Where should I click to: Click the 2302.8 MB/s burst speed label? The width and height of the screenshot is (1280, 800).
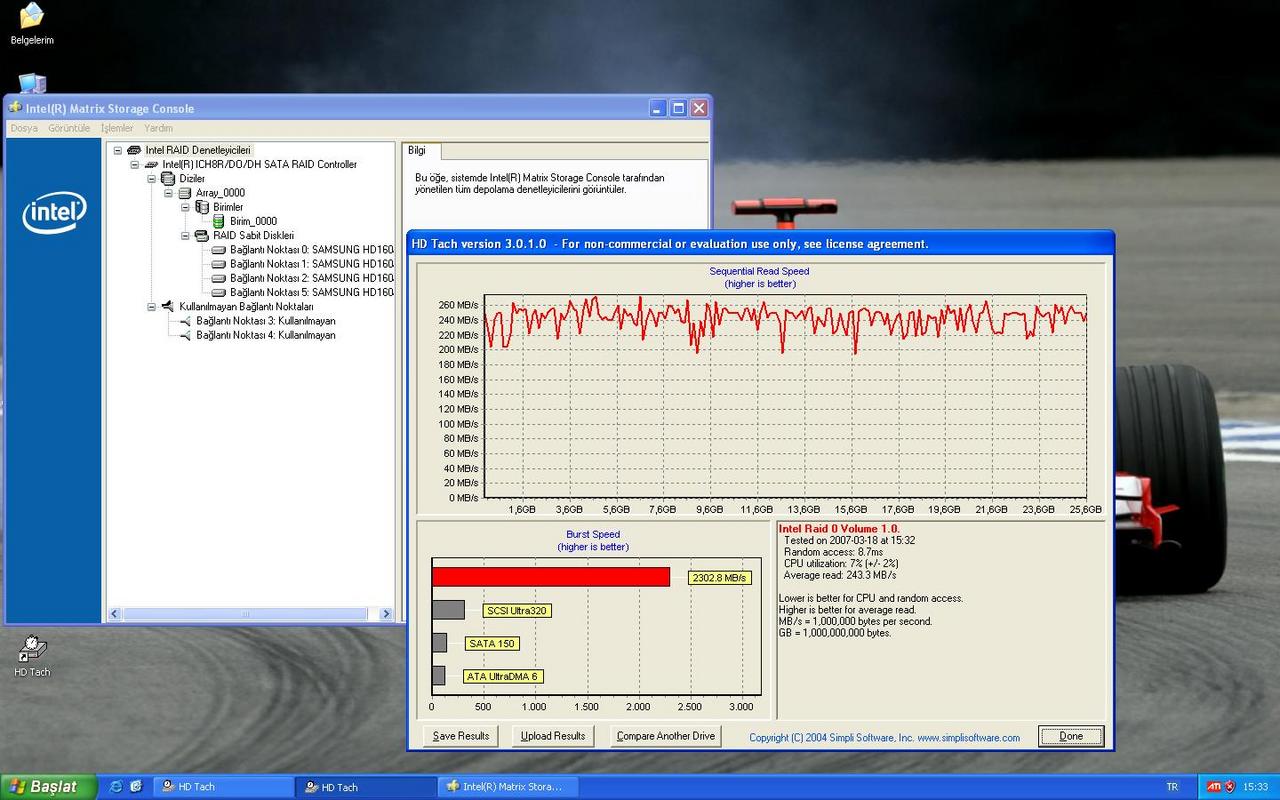tap(719, 577)
